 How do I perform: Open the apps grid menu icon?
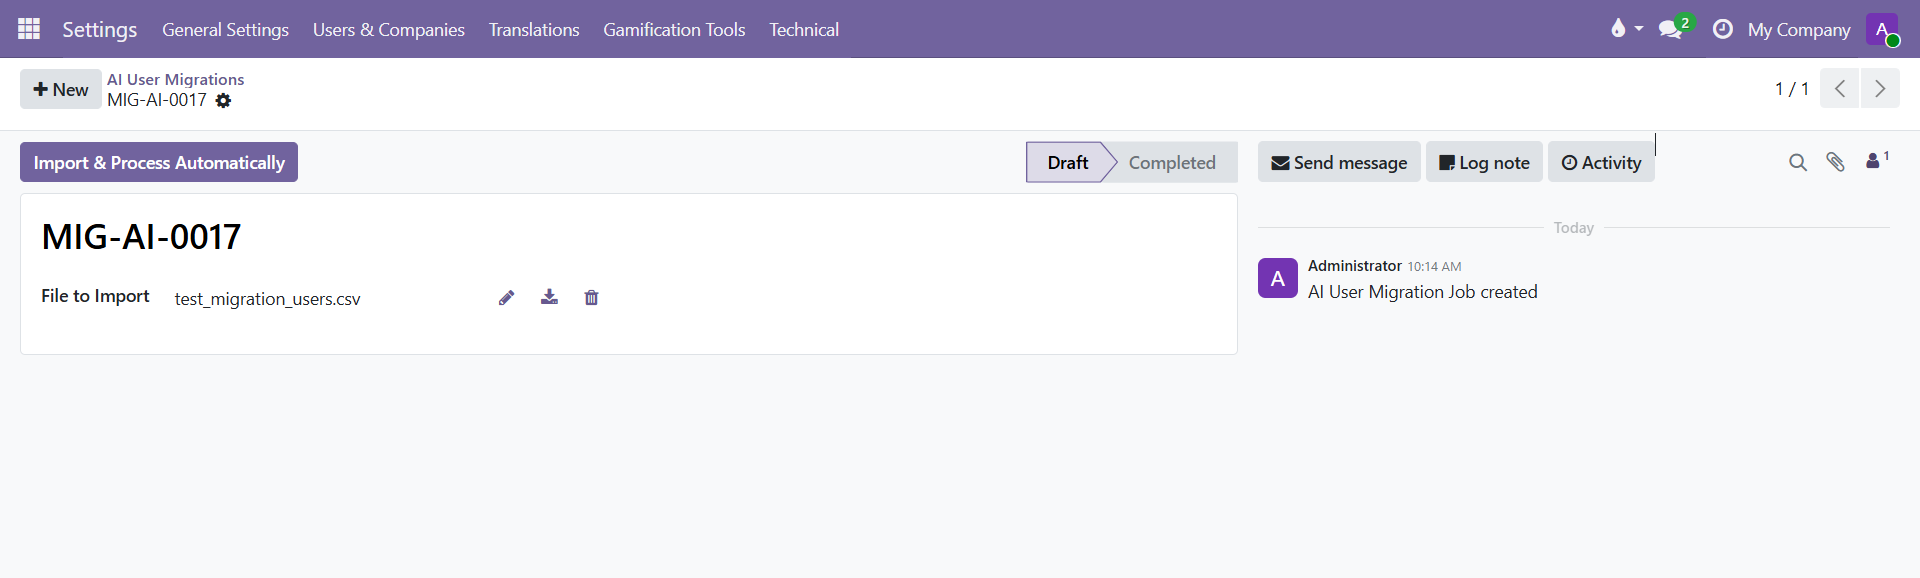click(x=29, y=29)
